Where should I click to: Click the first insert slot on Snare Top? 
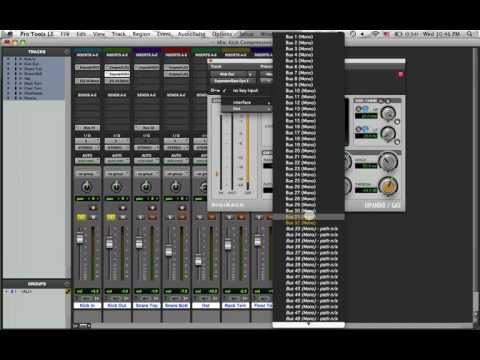point(147,67)
